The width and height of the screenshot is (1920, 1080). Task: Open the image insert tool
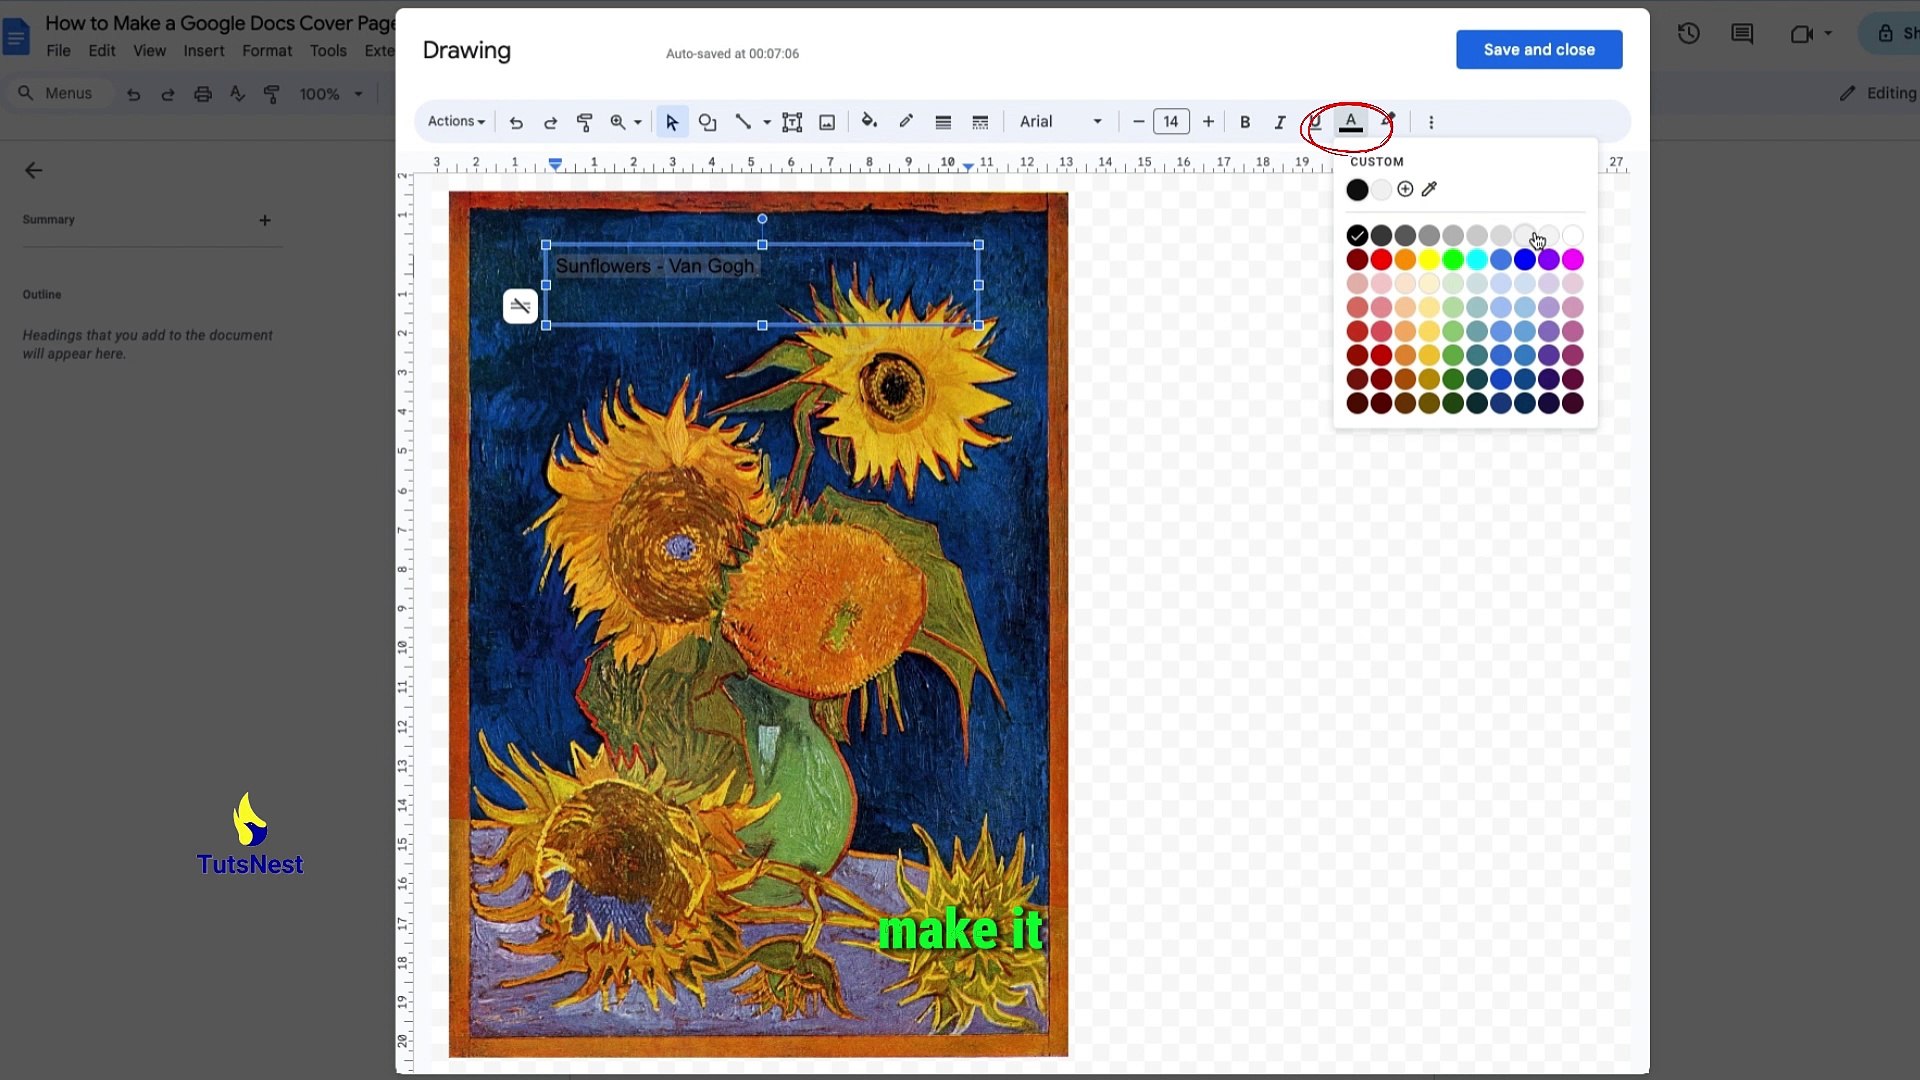(827, 121)
